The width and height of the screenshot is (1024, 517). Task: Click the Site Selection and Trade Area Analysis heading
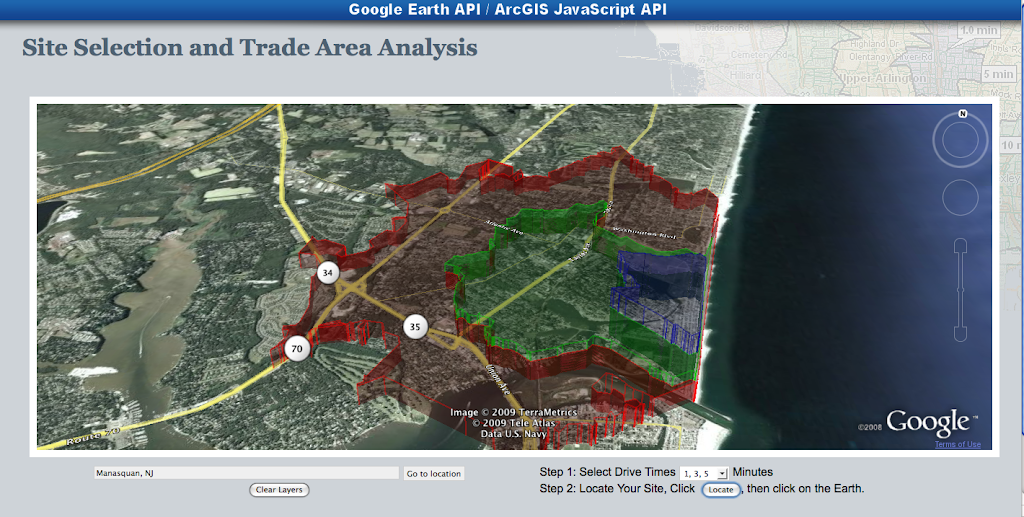249,48
